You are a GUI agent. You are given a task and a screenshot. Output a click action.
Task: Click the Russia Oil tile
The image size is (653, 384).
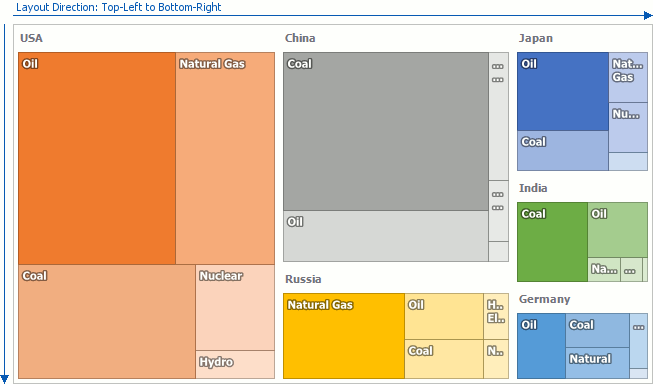click(444, 317)
